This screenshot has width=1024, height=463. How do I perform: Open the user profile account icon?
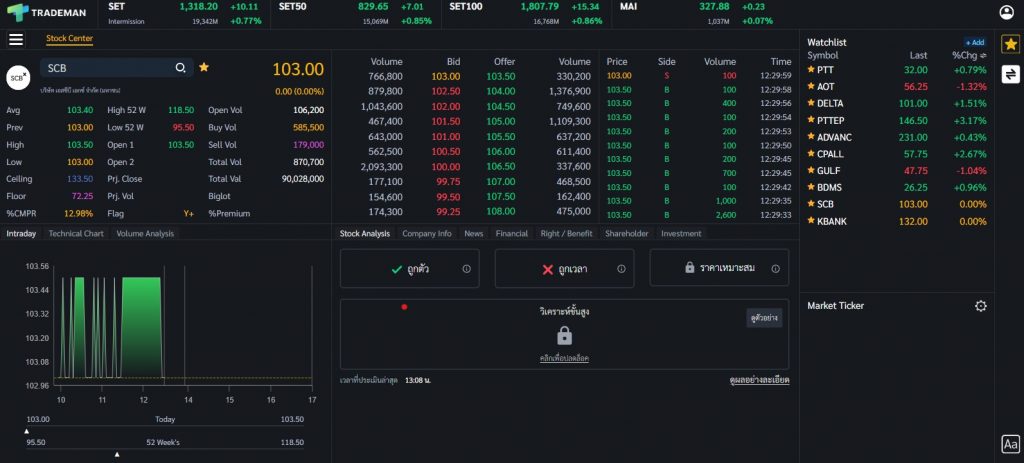[1007, 12]
